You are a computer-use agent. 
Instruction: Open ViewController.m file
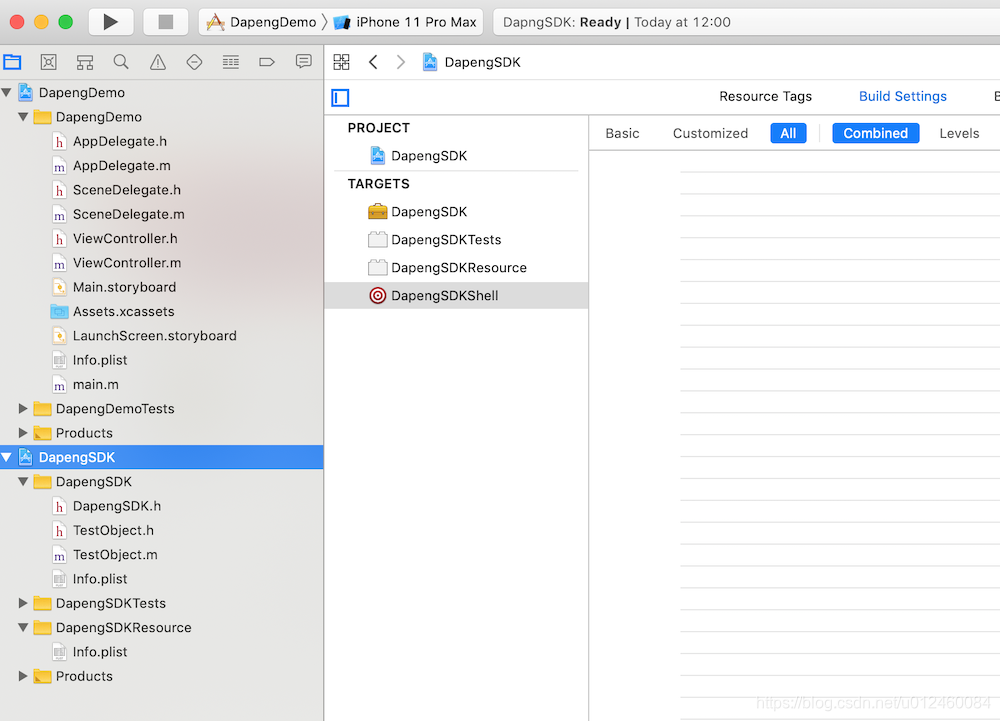(126, 263)
